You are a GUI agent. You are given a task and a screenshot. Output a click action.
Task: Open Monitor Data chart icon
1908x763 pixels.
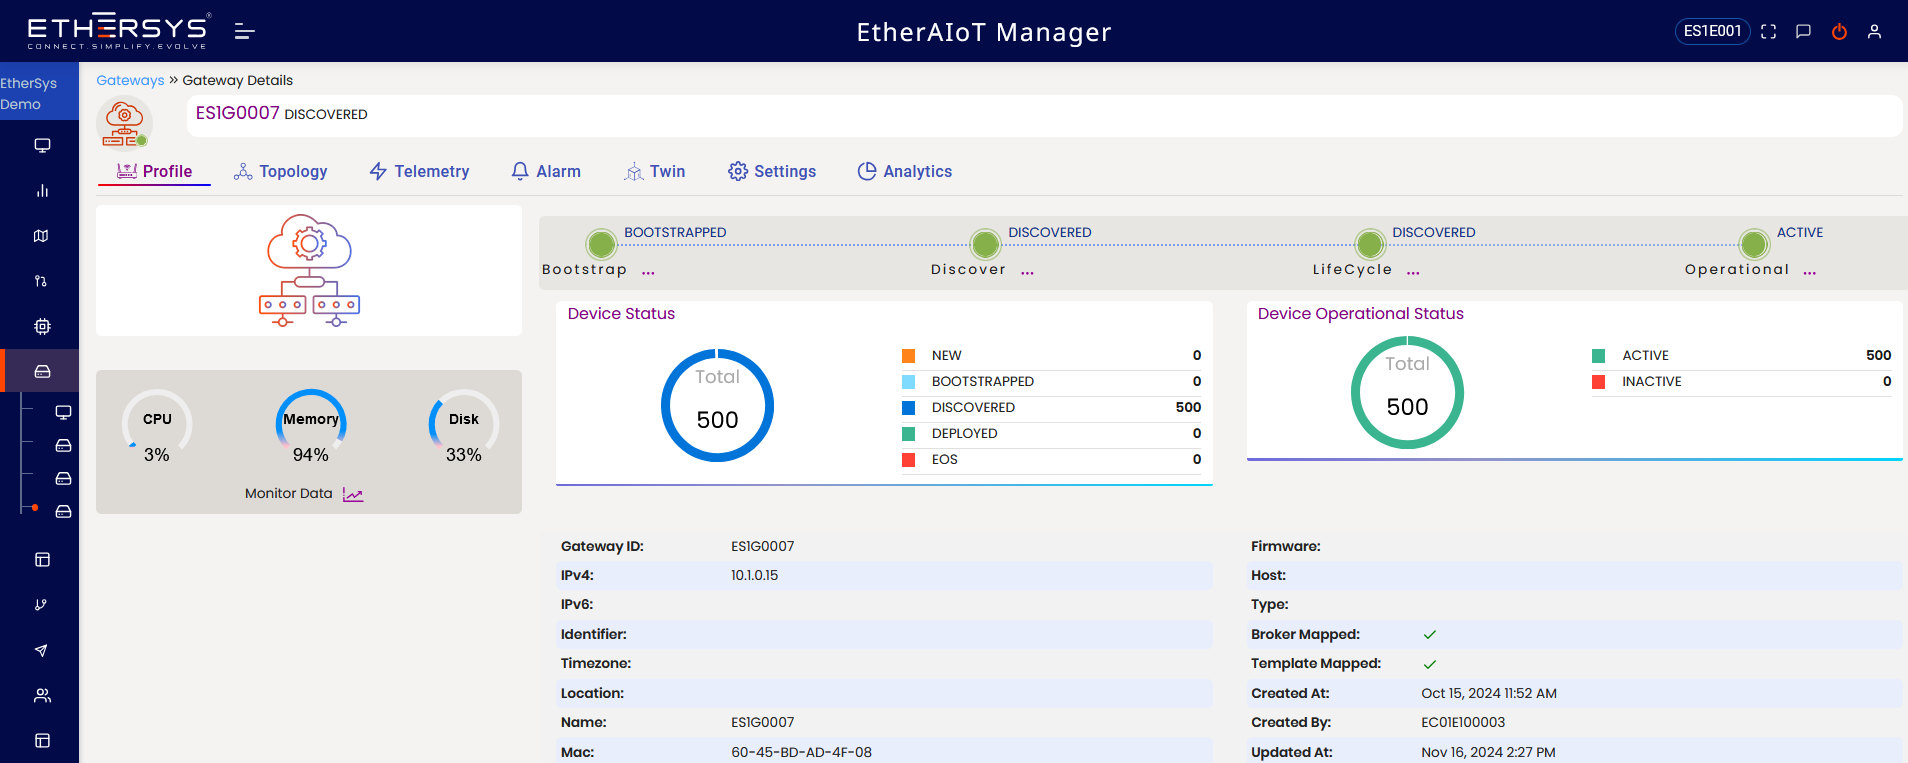[353, 494]
